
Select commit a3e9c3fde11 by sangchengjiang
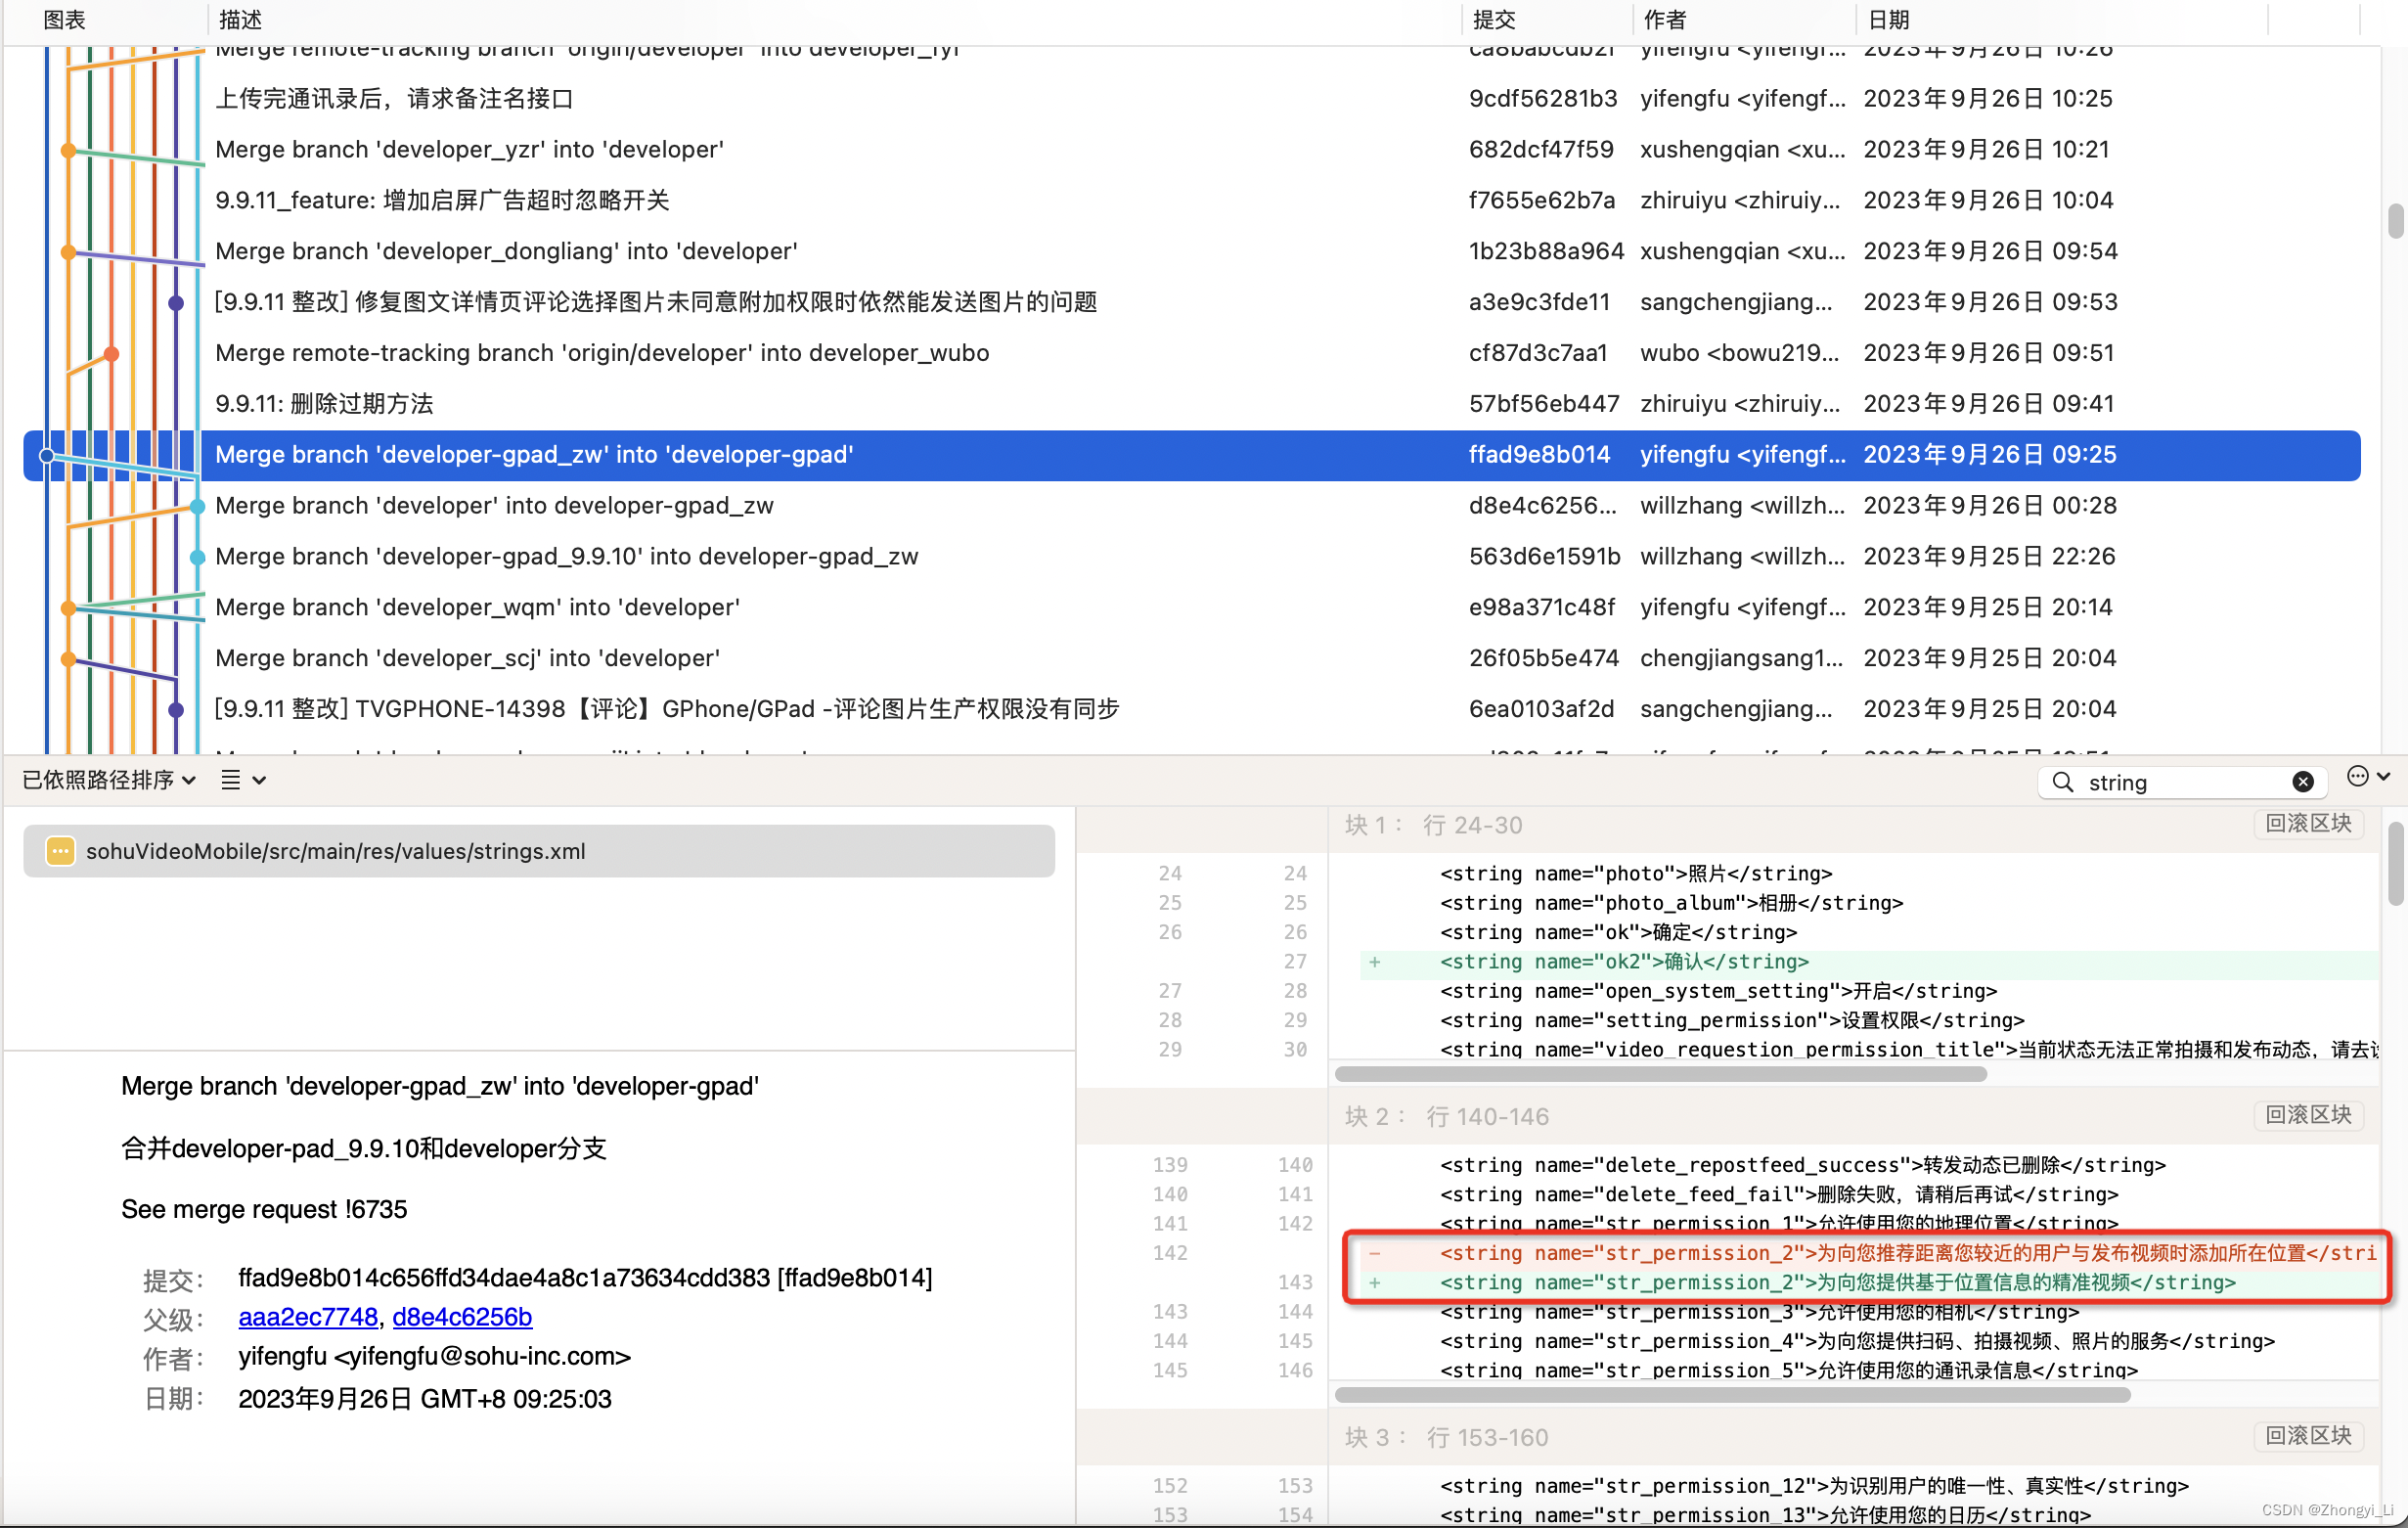coord(1192,303)
